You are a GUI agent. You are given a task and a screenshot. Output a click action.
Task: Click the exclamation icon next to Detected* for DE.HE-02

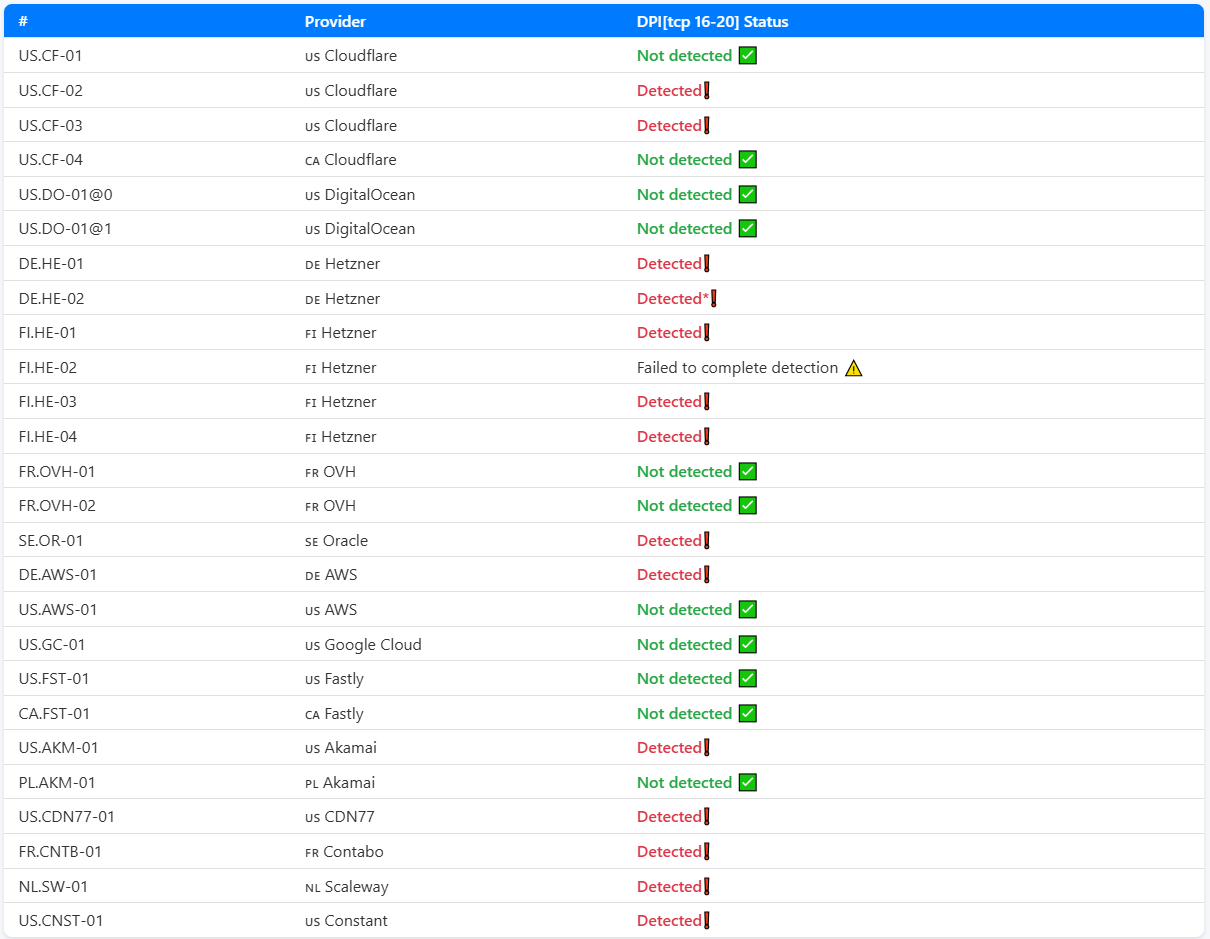tap(714, 299)
